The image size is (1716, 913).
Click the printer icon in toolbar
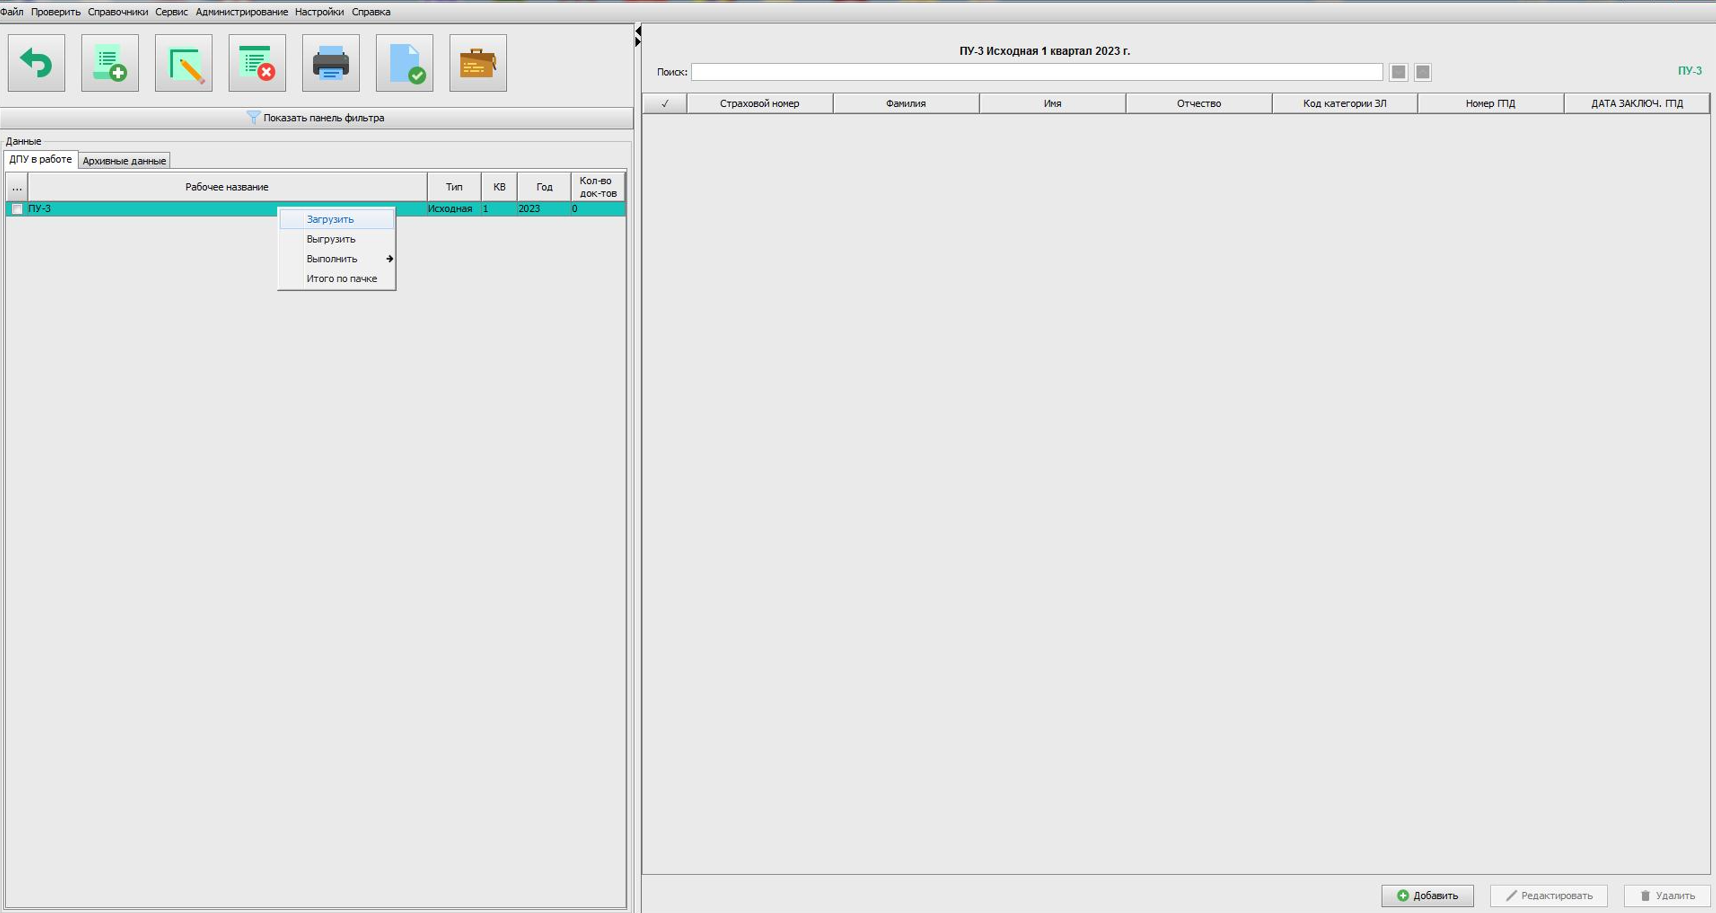(331, 64)
